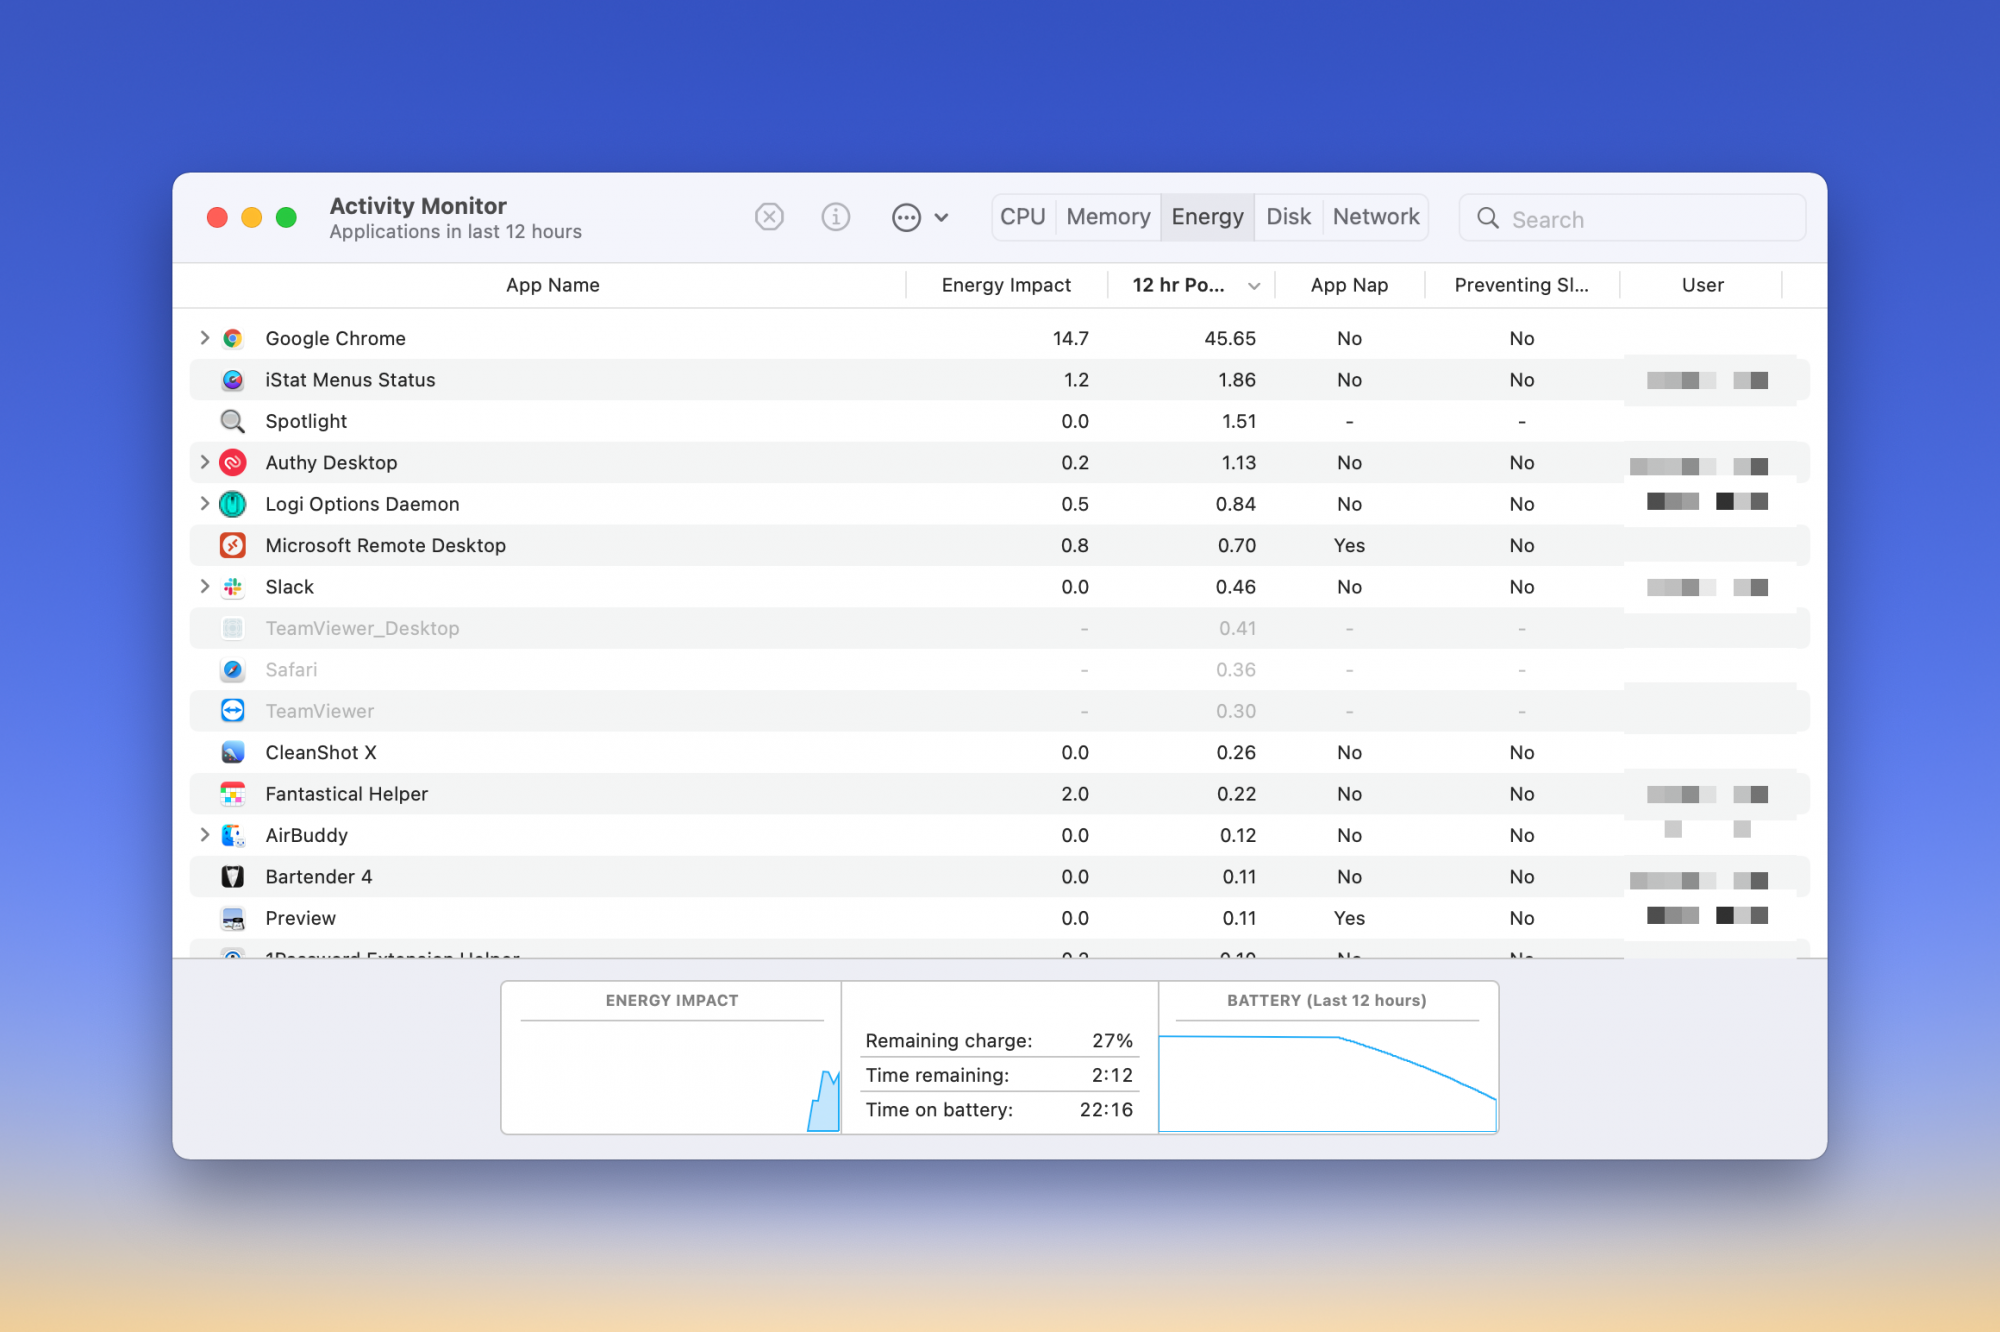Click the iStat Menus Status icon
2000x1332 pixels.
233,380
